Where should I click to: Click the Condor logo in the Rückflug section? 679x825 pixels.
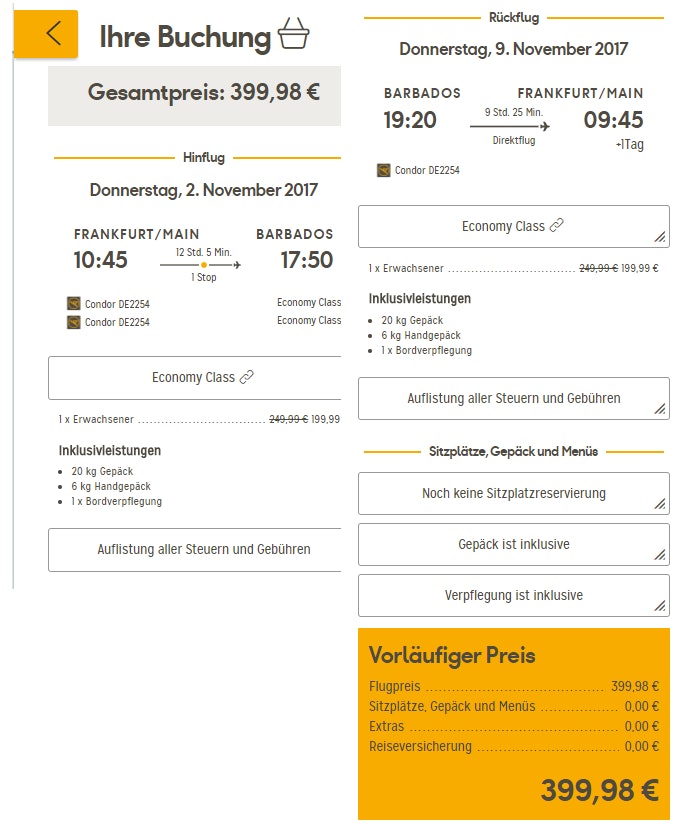[x=383, y=170]
